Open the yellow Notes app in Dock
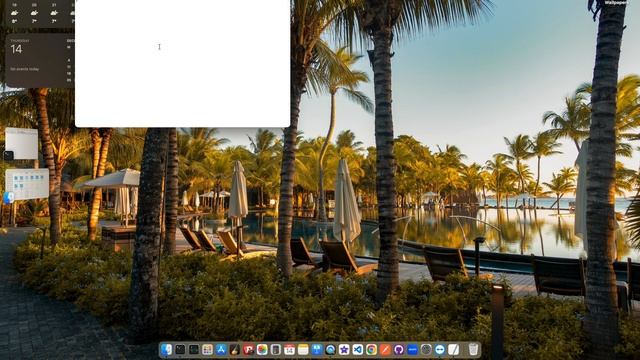The height and width of the screenshot is (360, 640). coord(303,349)
